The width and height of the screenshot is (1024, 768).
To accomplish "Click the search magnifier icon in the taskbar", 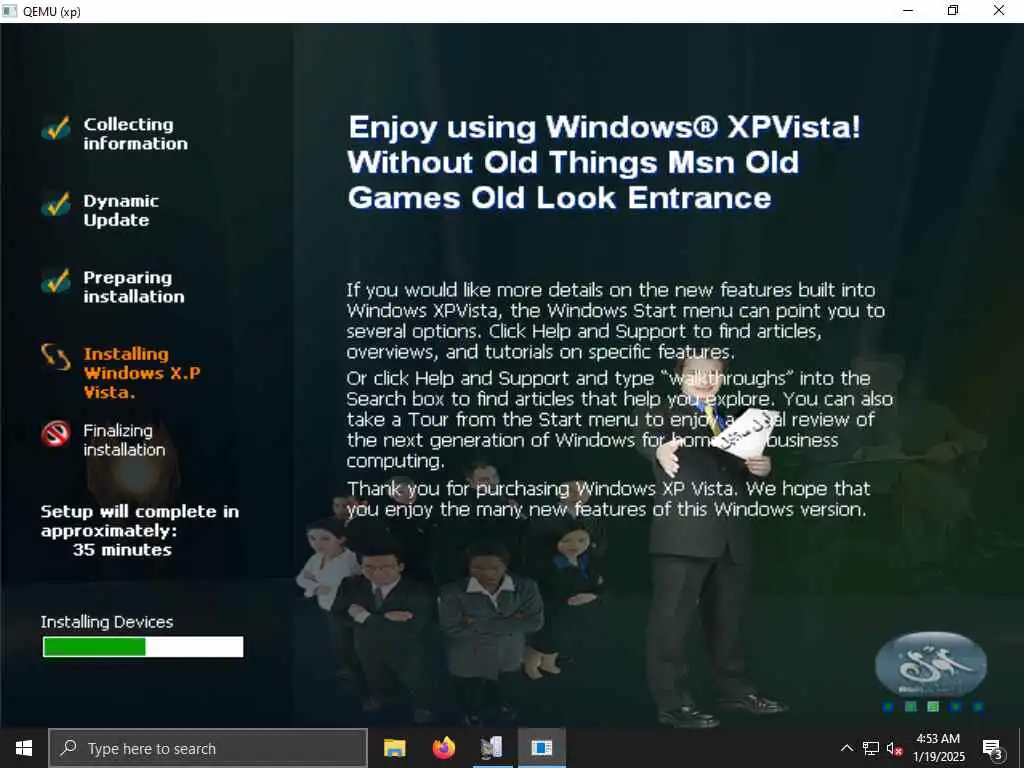I will point(69,748).
